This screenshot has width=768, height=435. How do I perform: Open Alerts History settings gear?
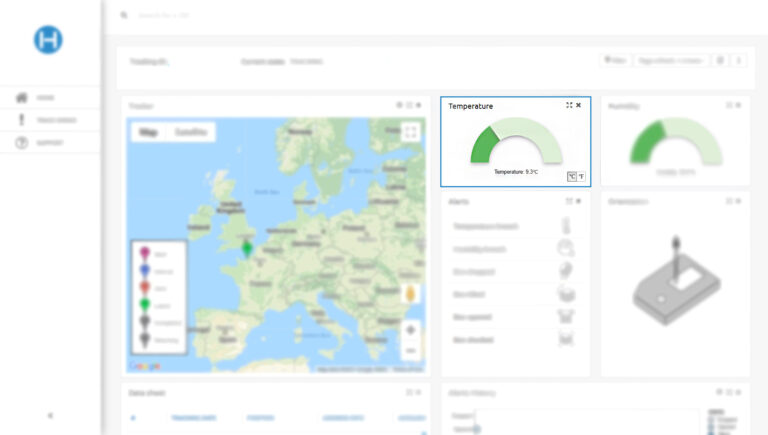pos(720,392)
